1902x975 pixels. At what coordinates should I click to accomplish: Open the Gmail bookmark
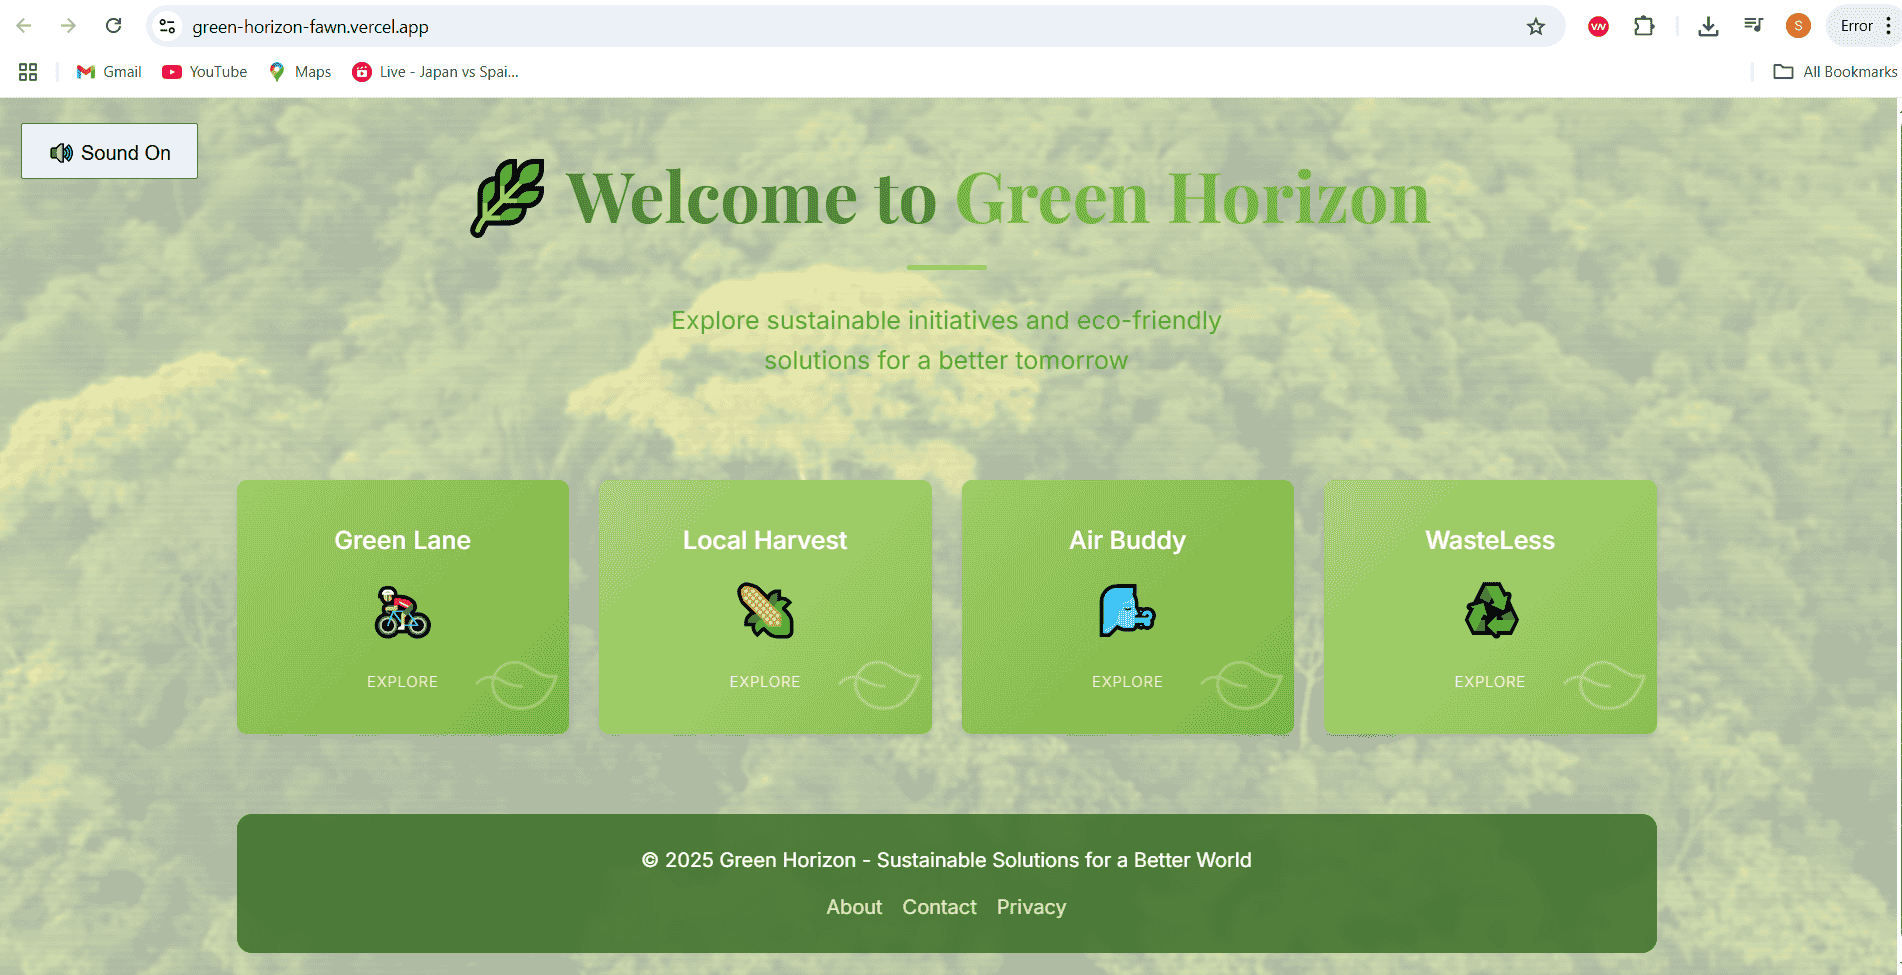pyautogui.click(x=108, y=71)
